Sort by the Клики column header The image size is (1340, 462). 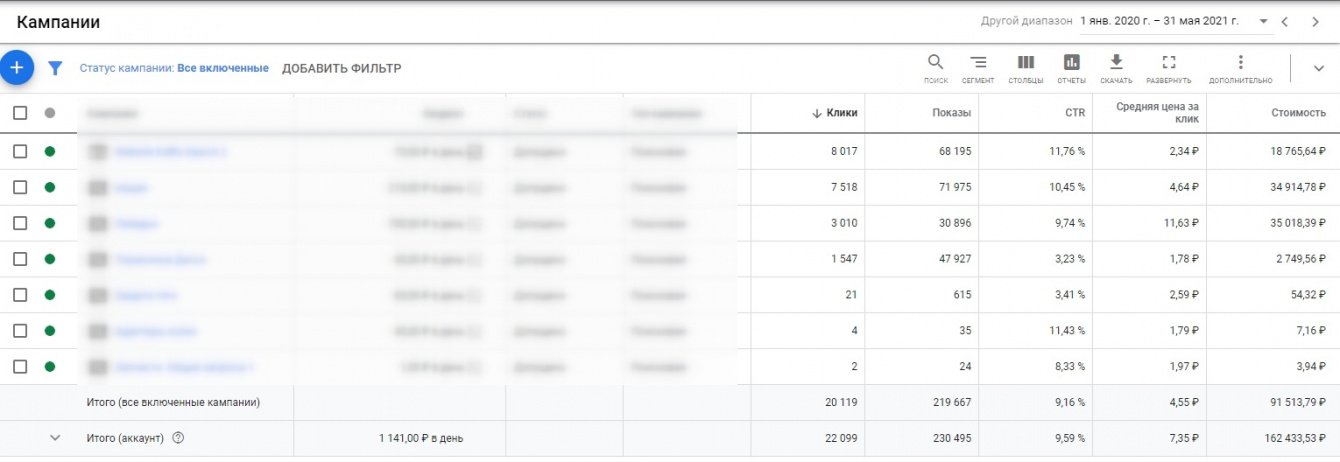coord(835,113)
